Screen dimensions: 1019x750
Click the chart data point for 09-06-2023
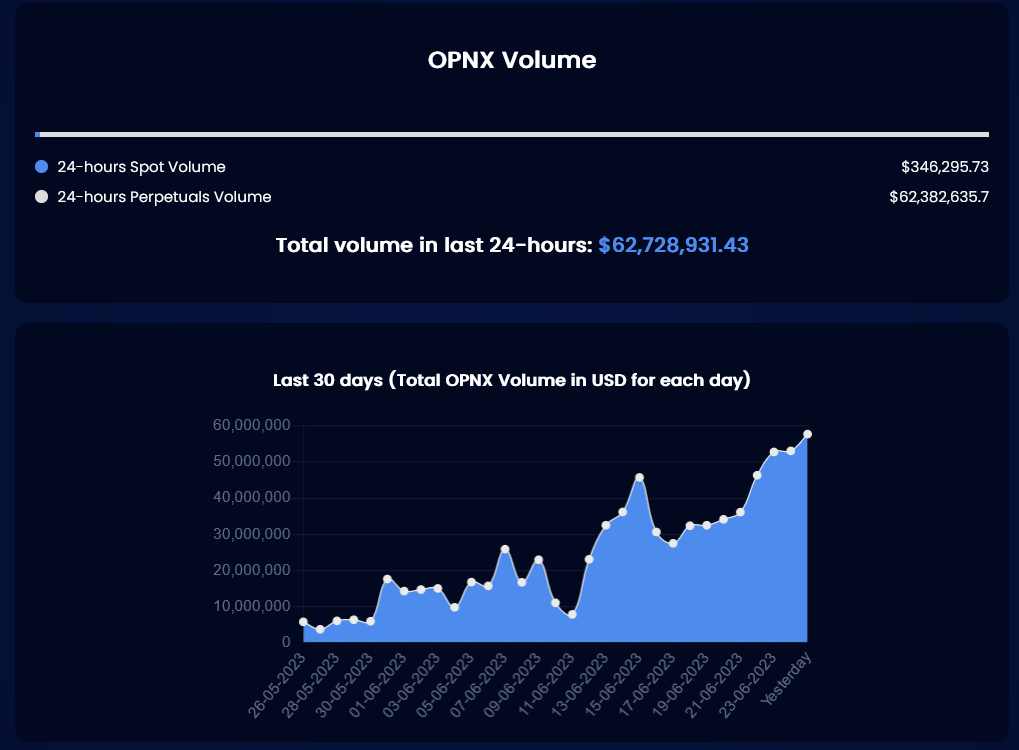pyautogui.click(x=539, y=560)
